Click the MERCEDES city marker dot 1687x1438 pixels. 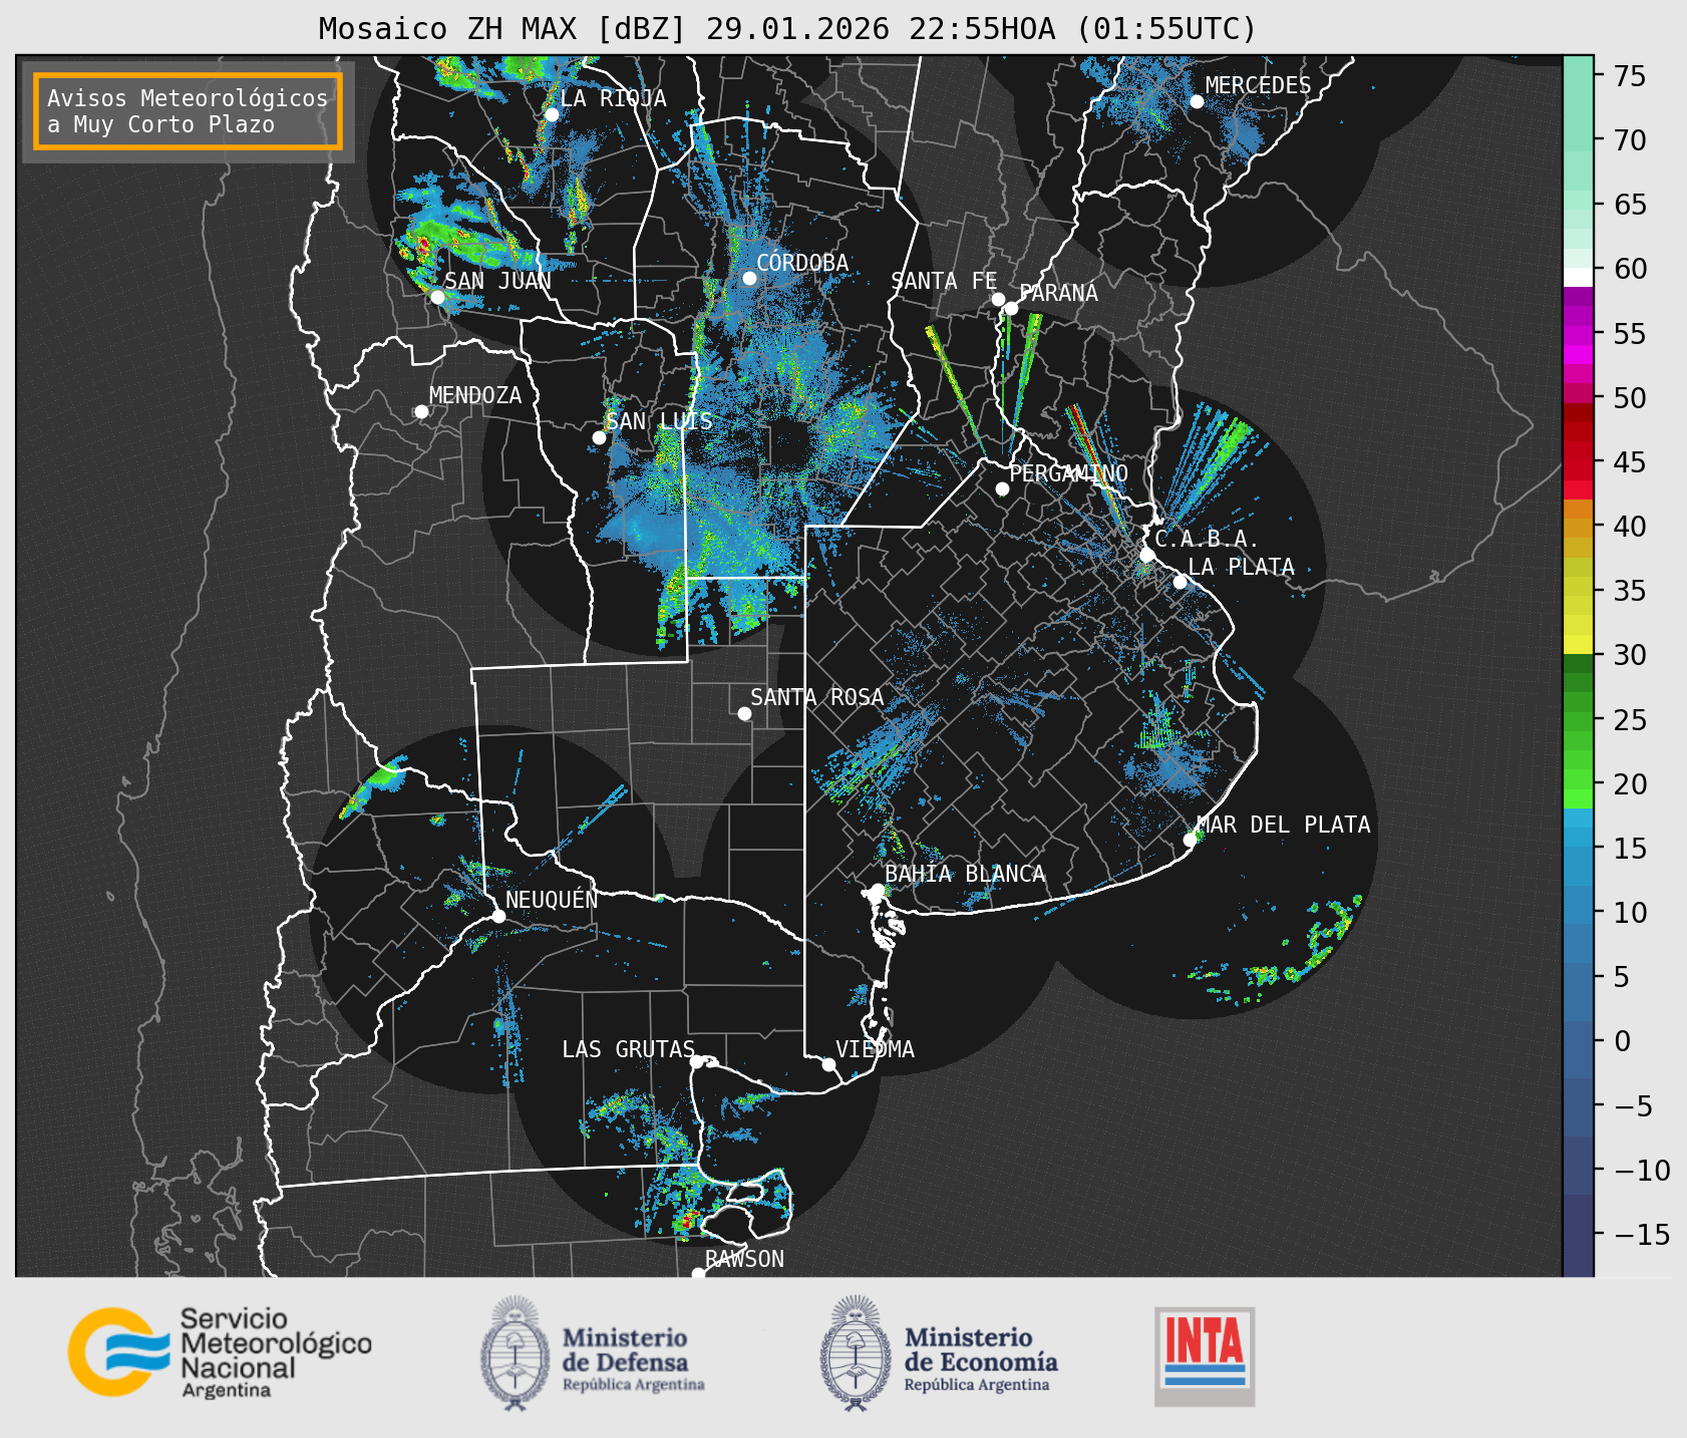(x=1197, y=102)
